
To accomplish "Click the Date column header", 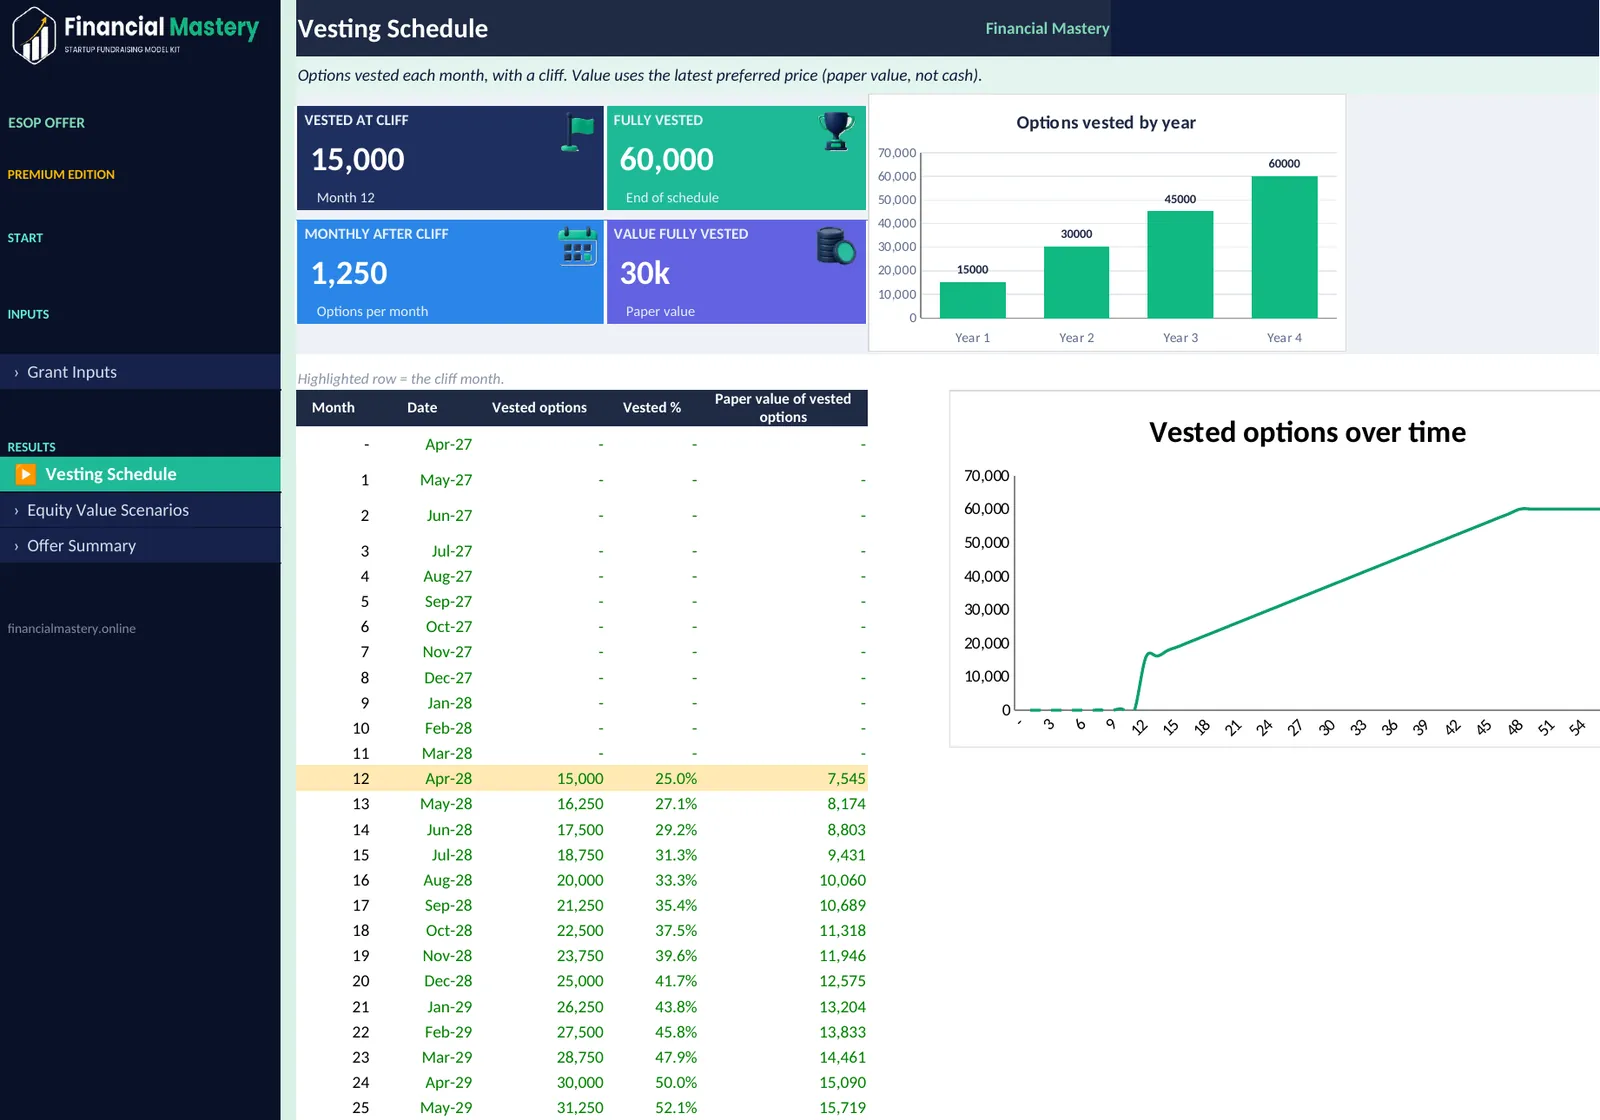I will coord(422,408).
